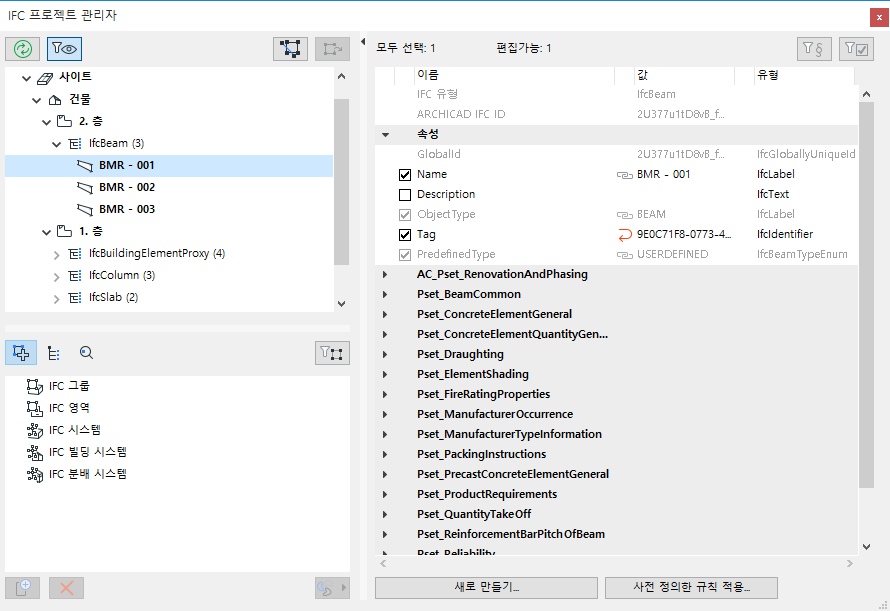Click the IFC 영역 icon

tap(35, 408)
